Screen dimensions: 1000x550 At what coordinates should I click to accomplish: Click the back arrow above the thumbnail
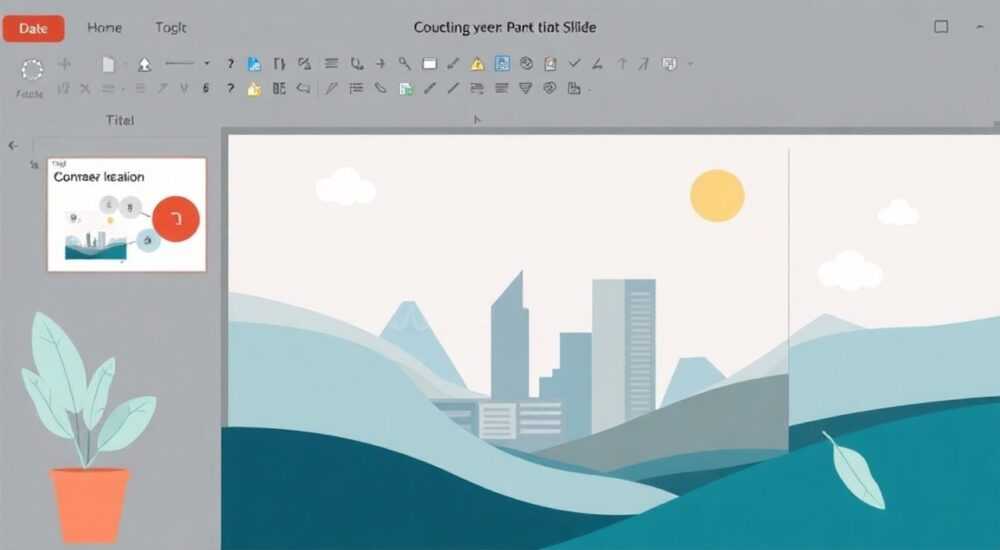pyautogui.click(x=13, y=145)
